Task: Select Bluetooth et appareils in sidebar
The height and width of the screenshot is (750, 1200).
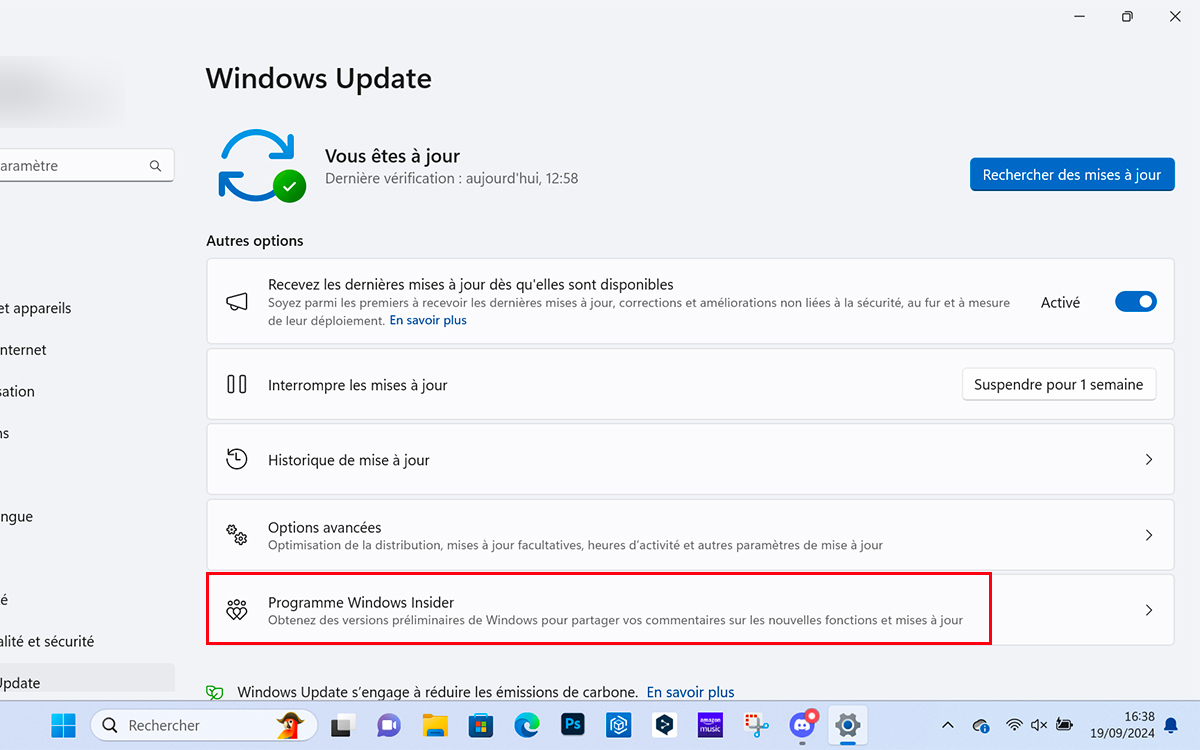Action: [36, 308]
